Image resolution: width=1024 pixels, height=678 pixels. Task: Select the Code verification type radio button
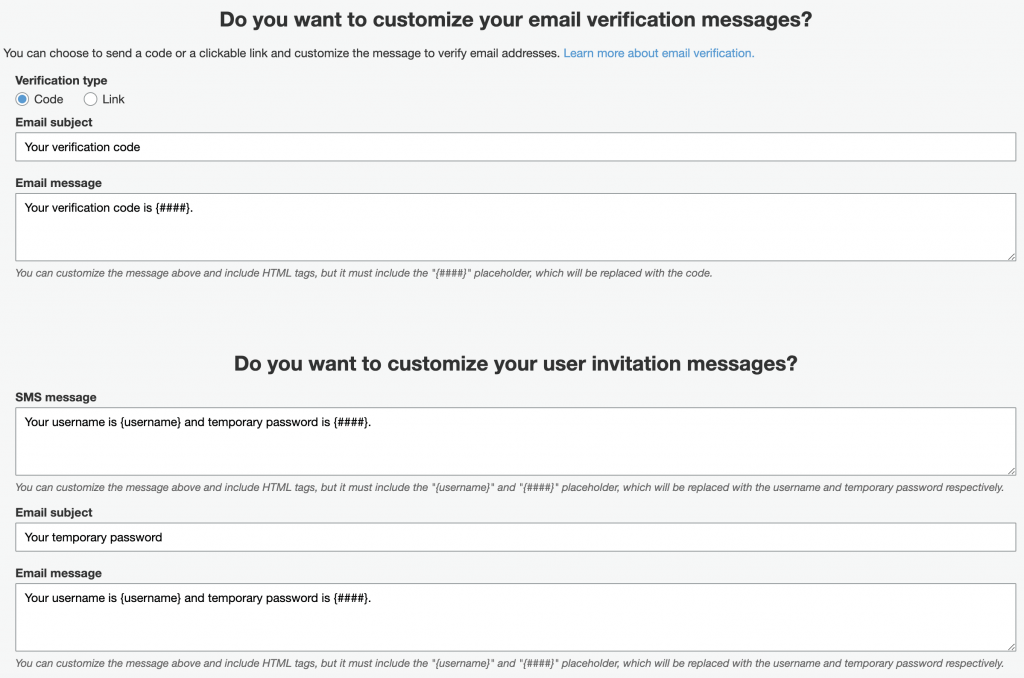coord(22,99)
